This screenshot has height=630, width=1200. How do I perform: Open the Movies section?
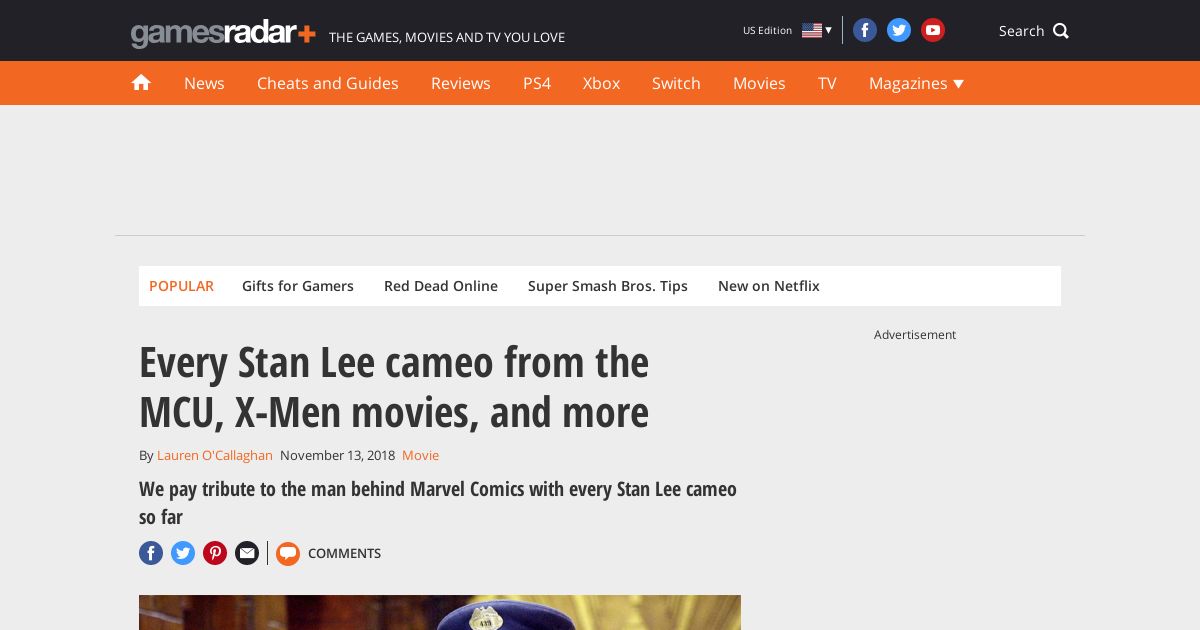[x=759, y=83]
